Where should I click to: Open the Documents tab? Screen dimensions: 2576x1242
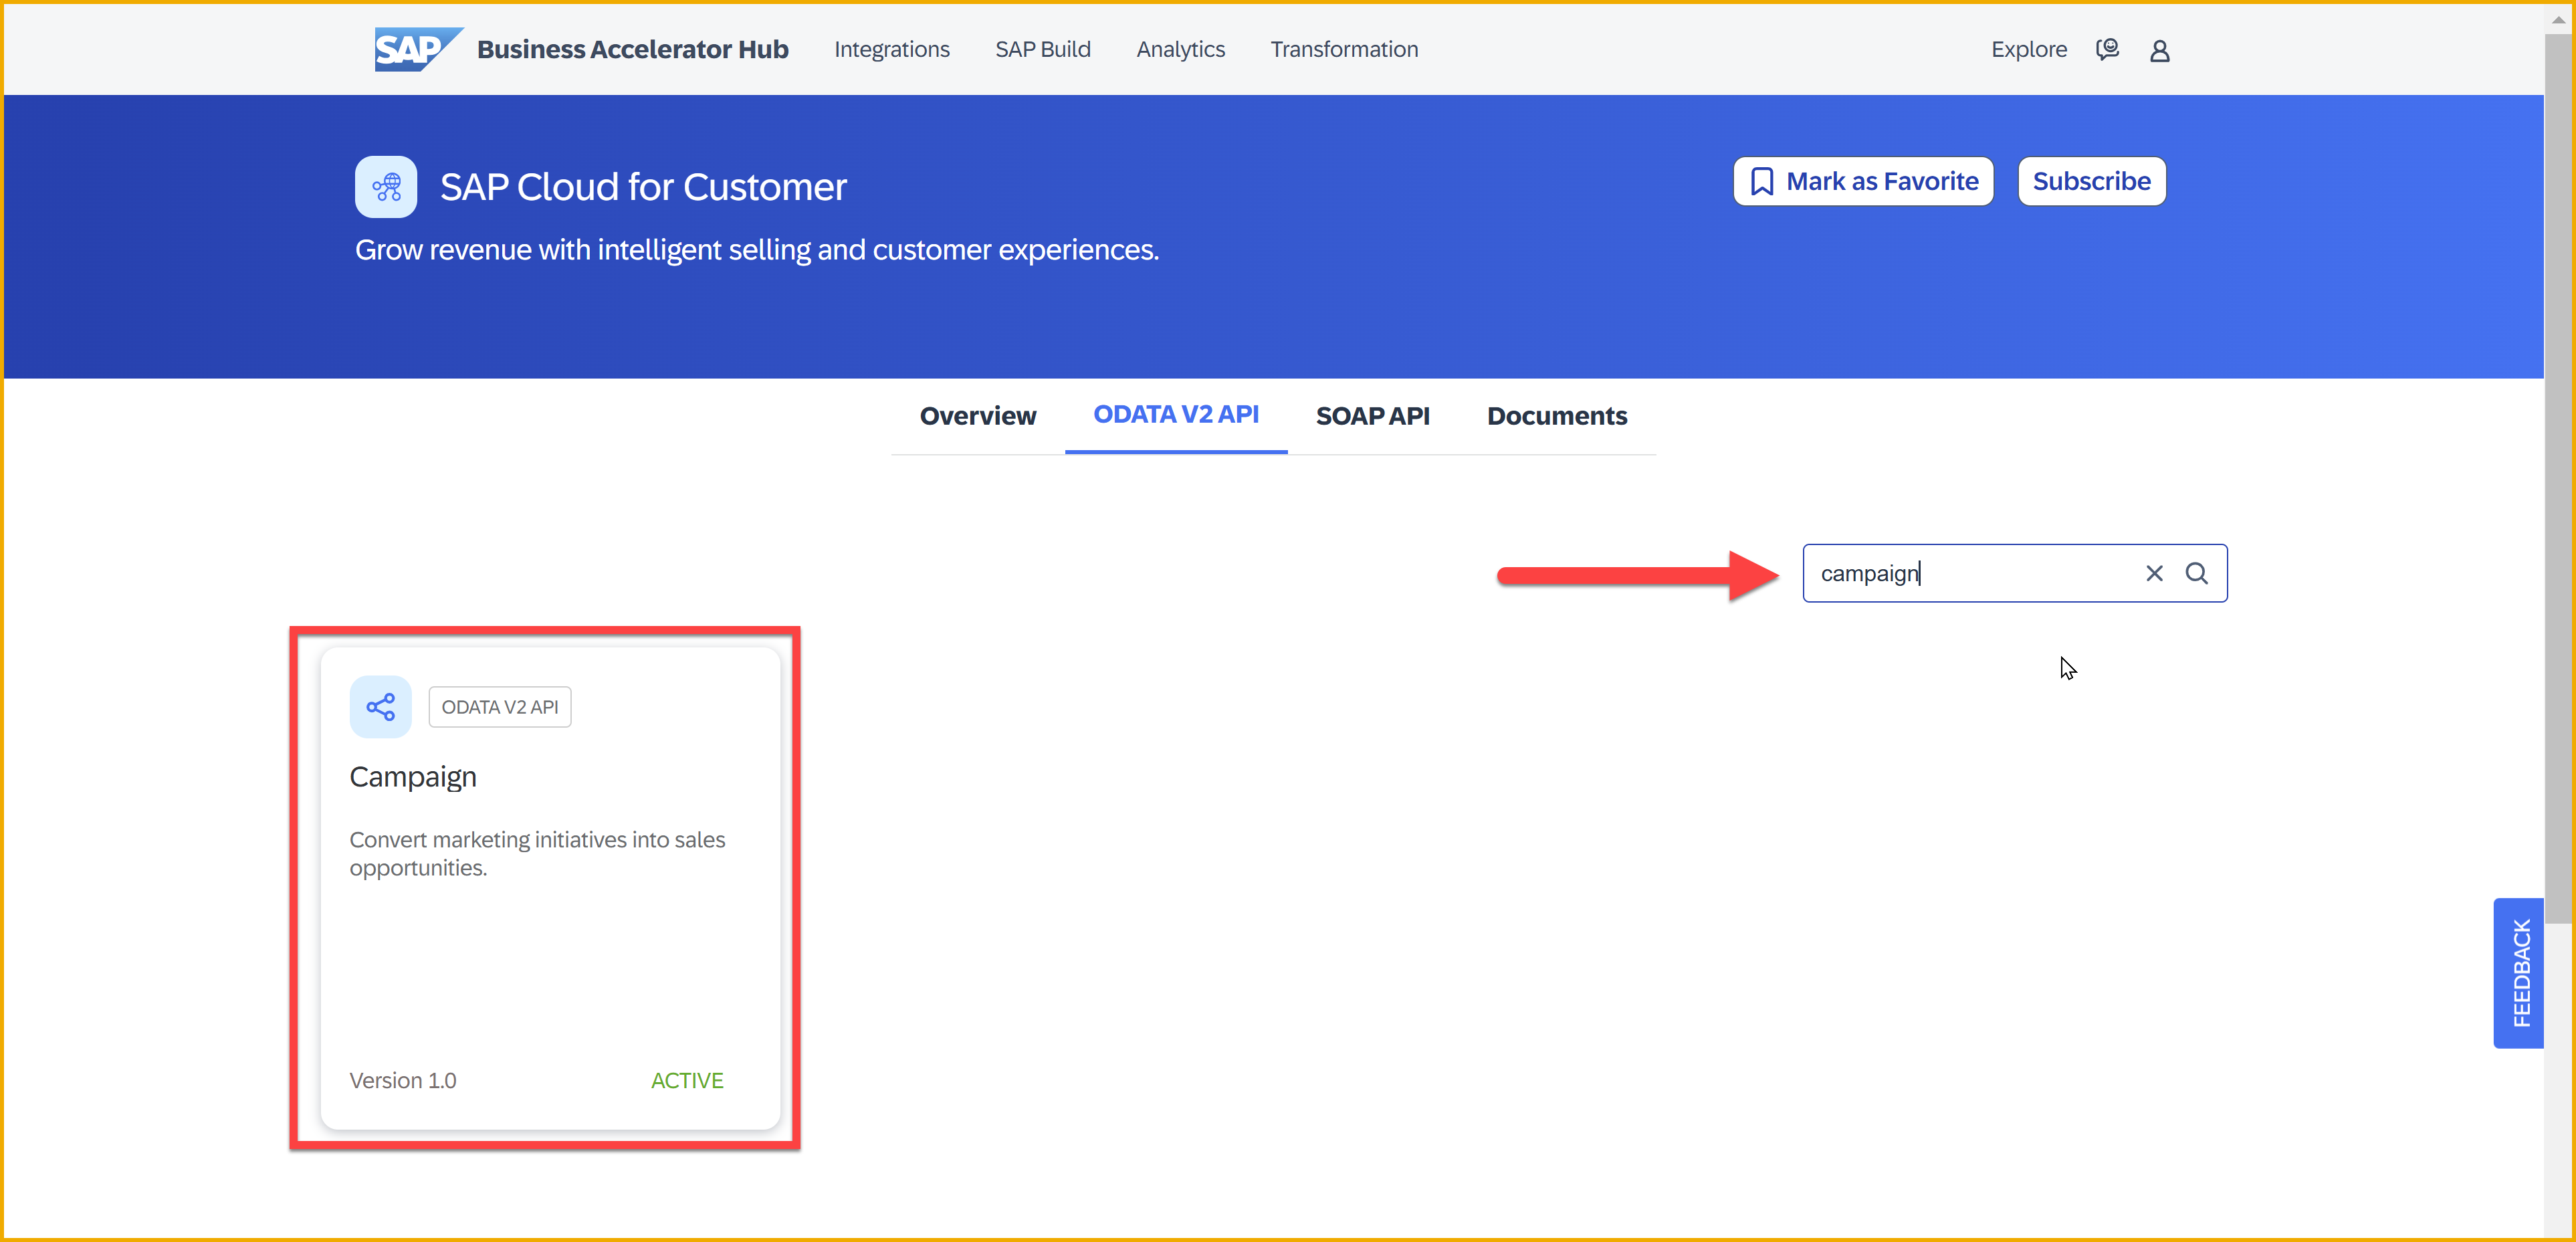(1556, 416)
